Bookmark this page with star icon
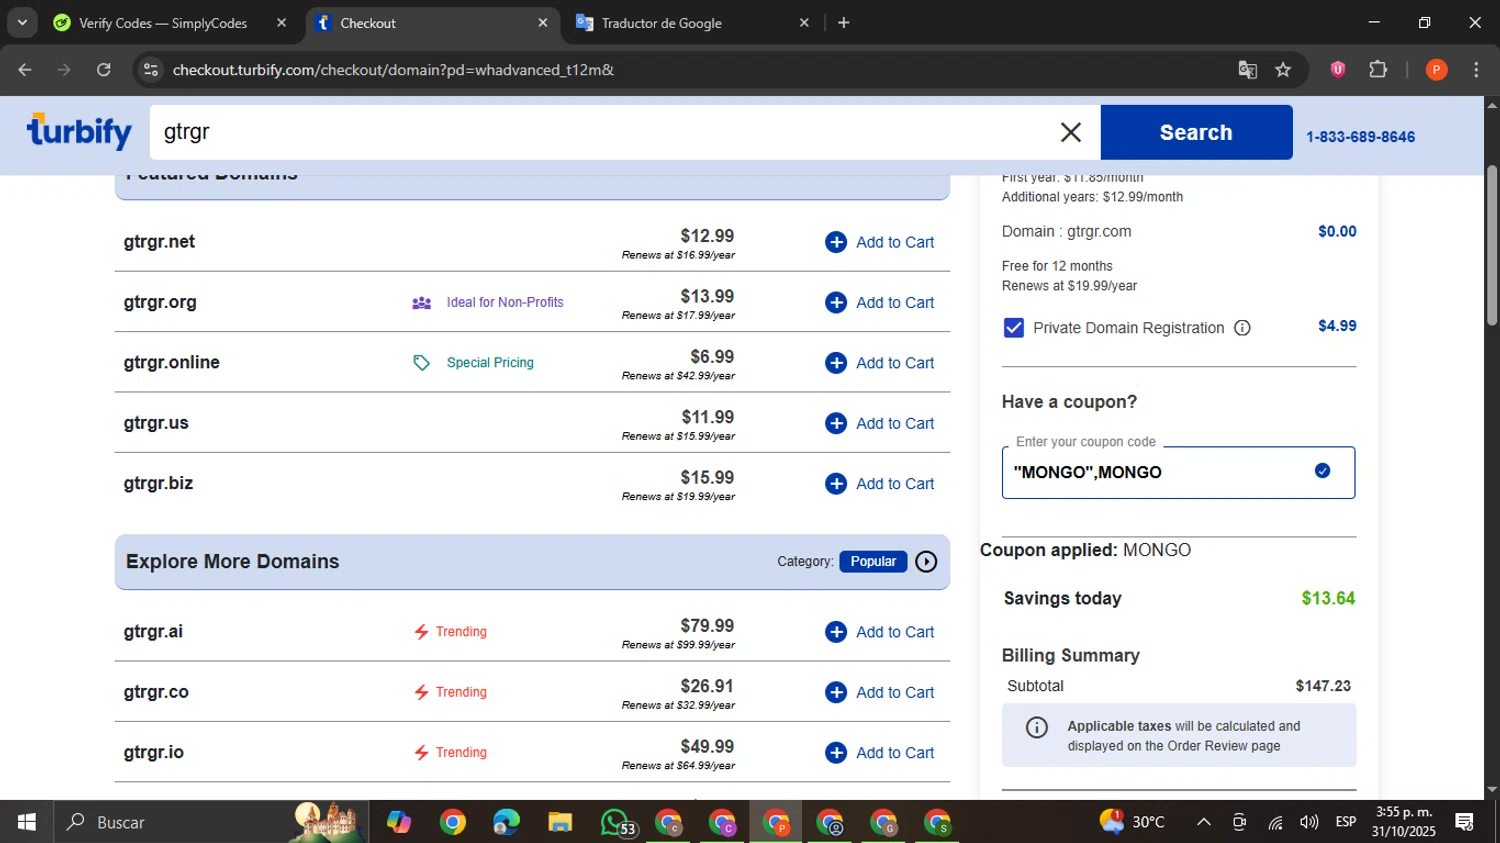The width and height of the screenshot is (1500, 843). coord(1283,70)
